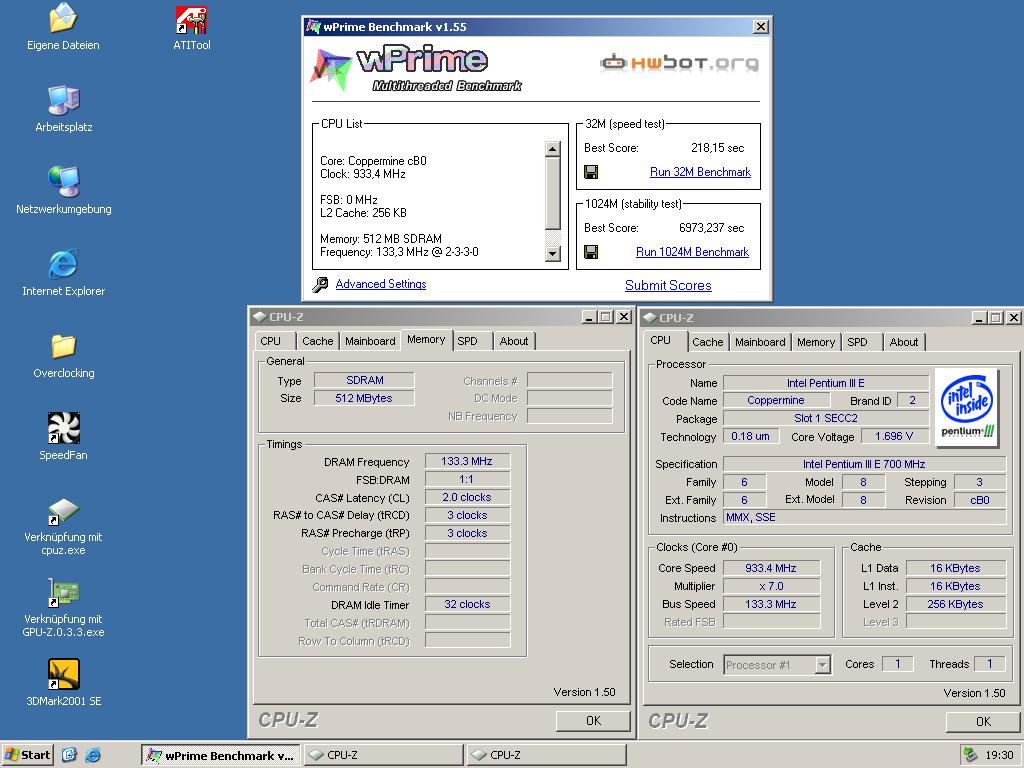Switch to CPU tab in Memory CPU-Z window
The height and width of the screenshot is (768, 1024).
pos(270,341)
